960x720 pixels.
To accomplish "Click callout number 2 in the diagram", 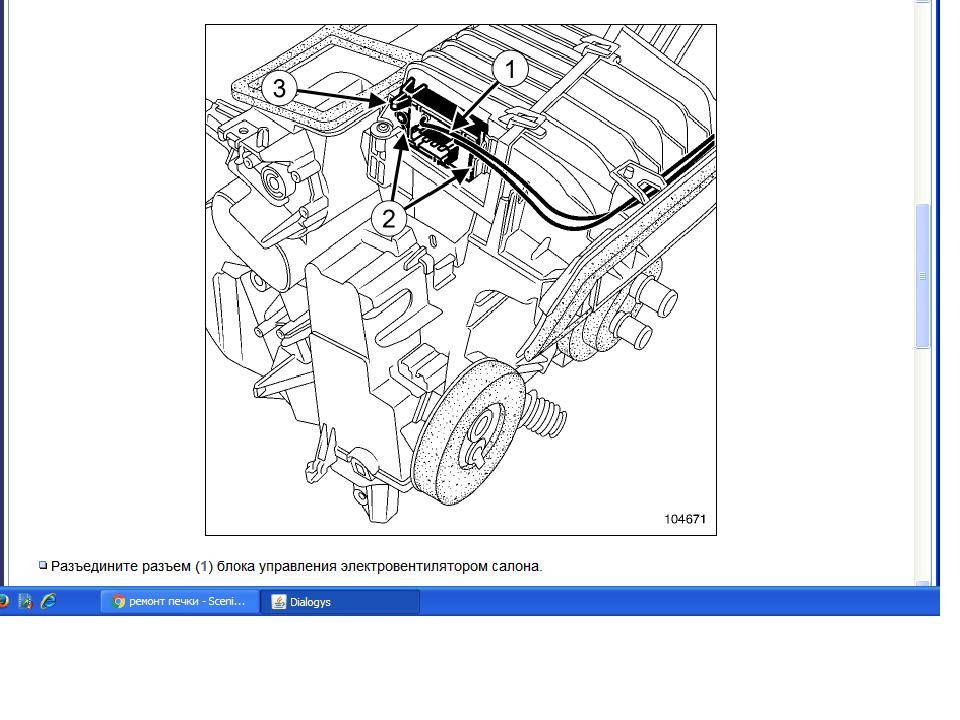I will coord(388,218).
